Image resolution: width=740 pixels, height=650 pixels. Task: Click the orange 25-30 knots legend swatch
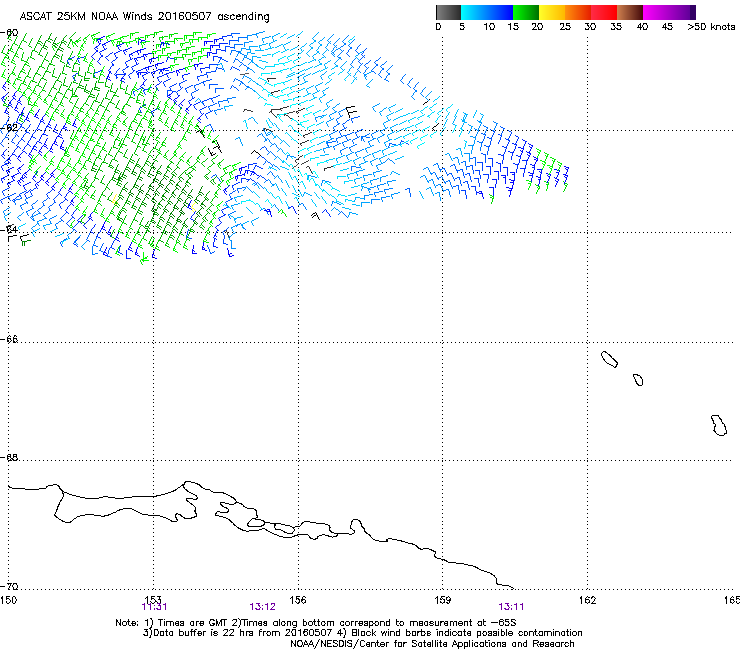(x=578, y=12)
